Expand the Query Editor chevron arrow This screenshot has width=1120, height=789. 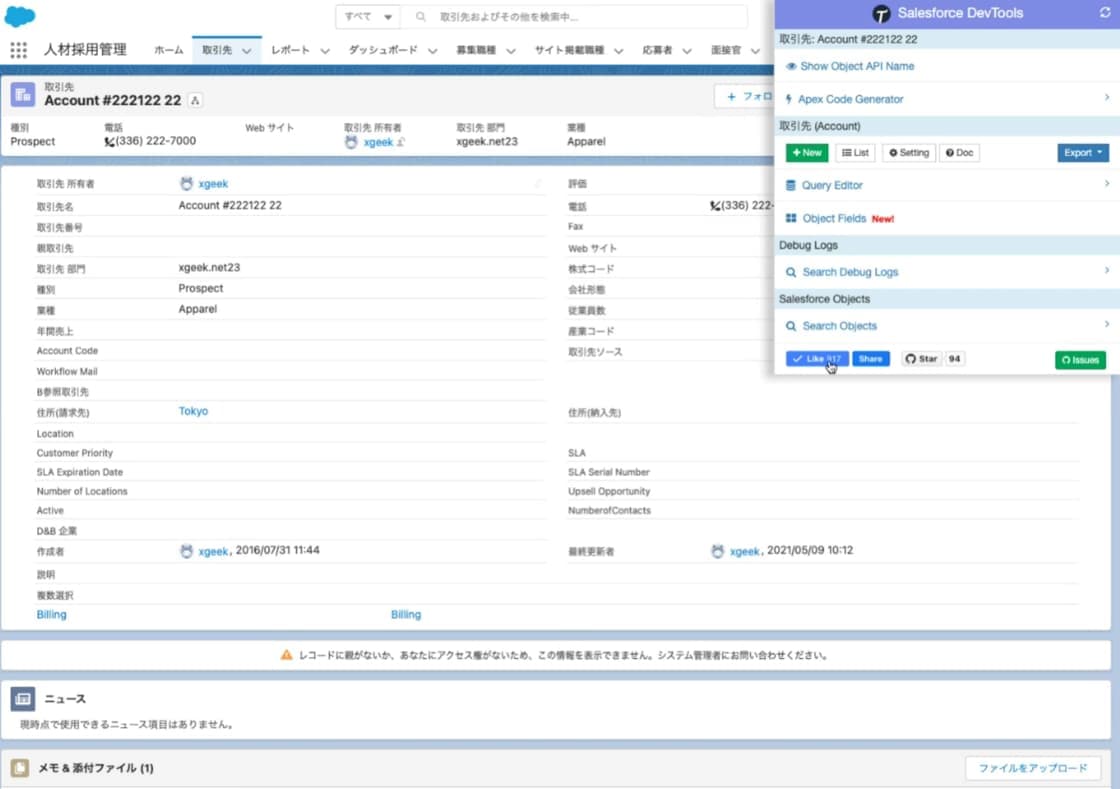(1106, 184)
